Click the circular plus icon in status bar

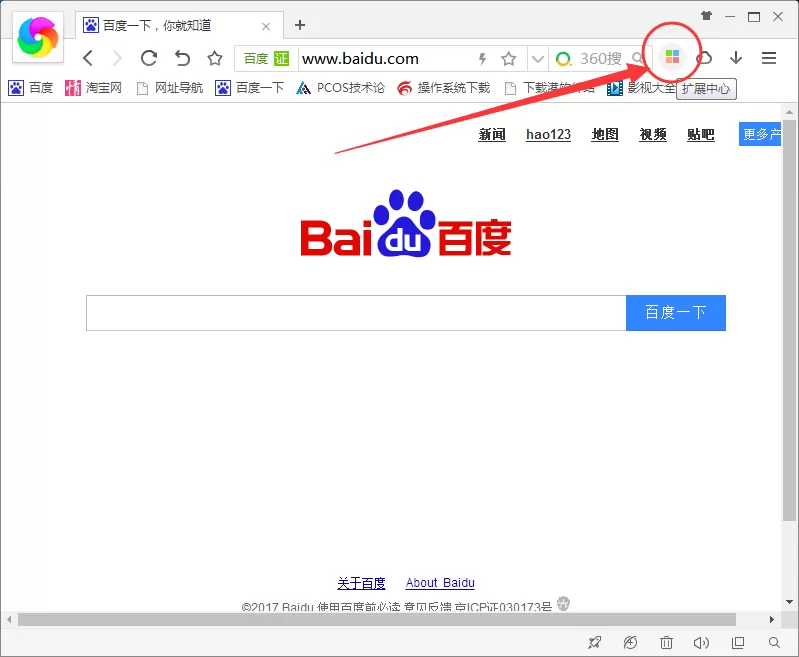click(x=630, y=643)
